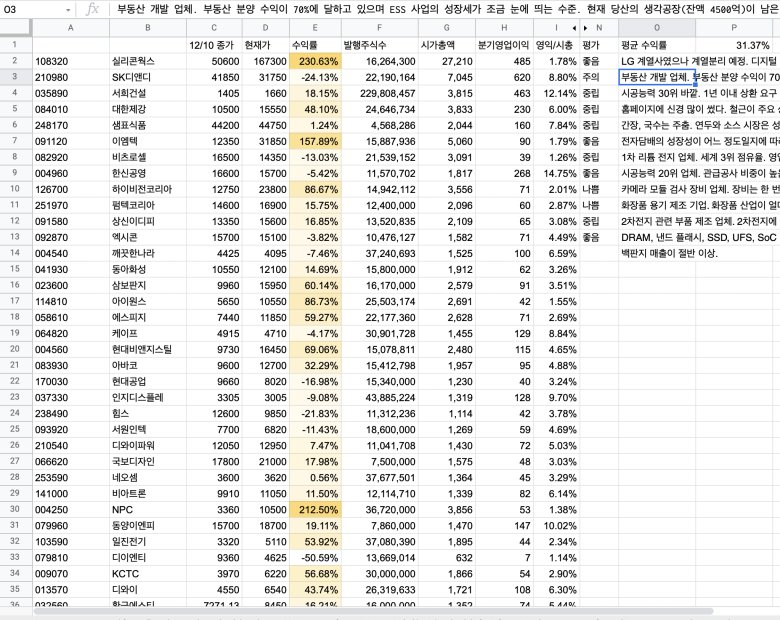Viewport: 780px width, 620px height.
Task: Click cell 엑시콘
Action: pyautogui.click(x=148, y=237)
